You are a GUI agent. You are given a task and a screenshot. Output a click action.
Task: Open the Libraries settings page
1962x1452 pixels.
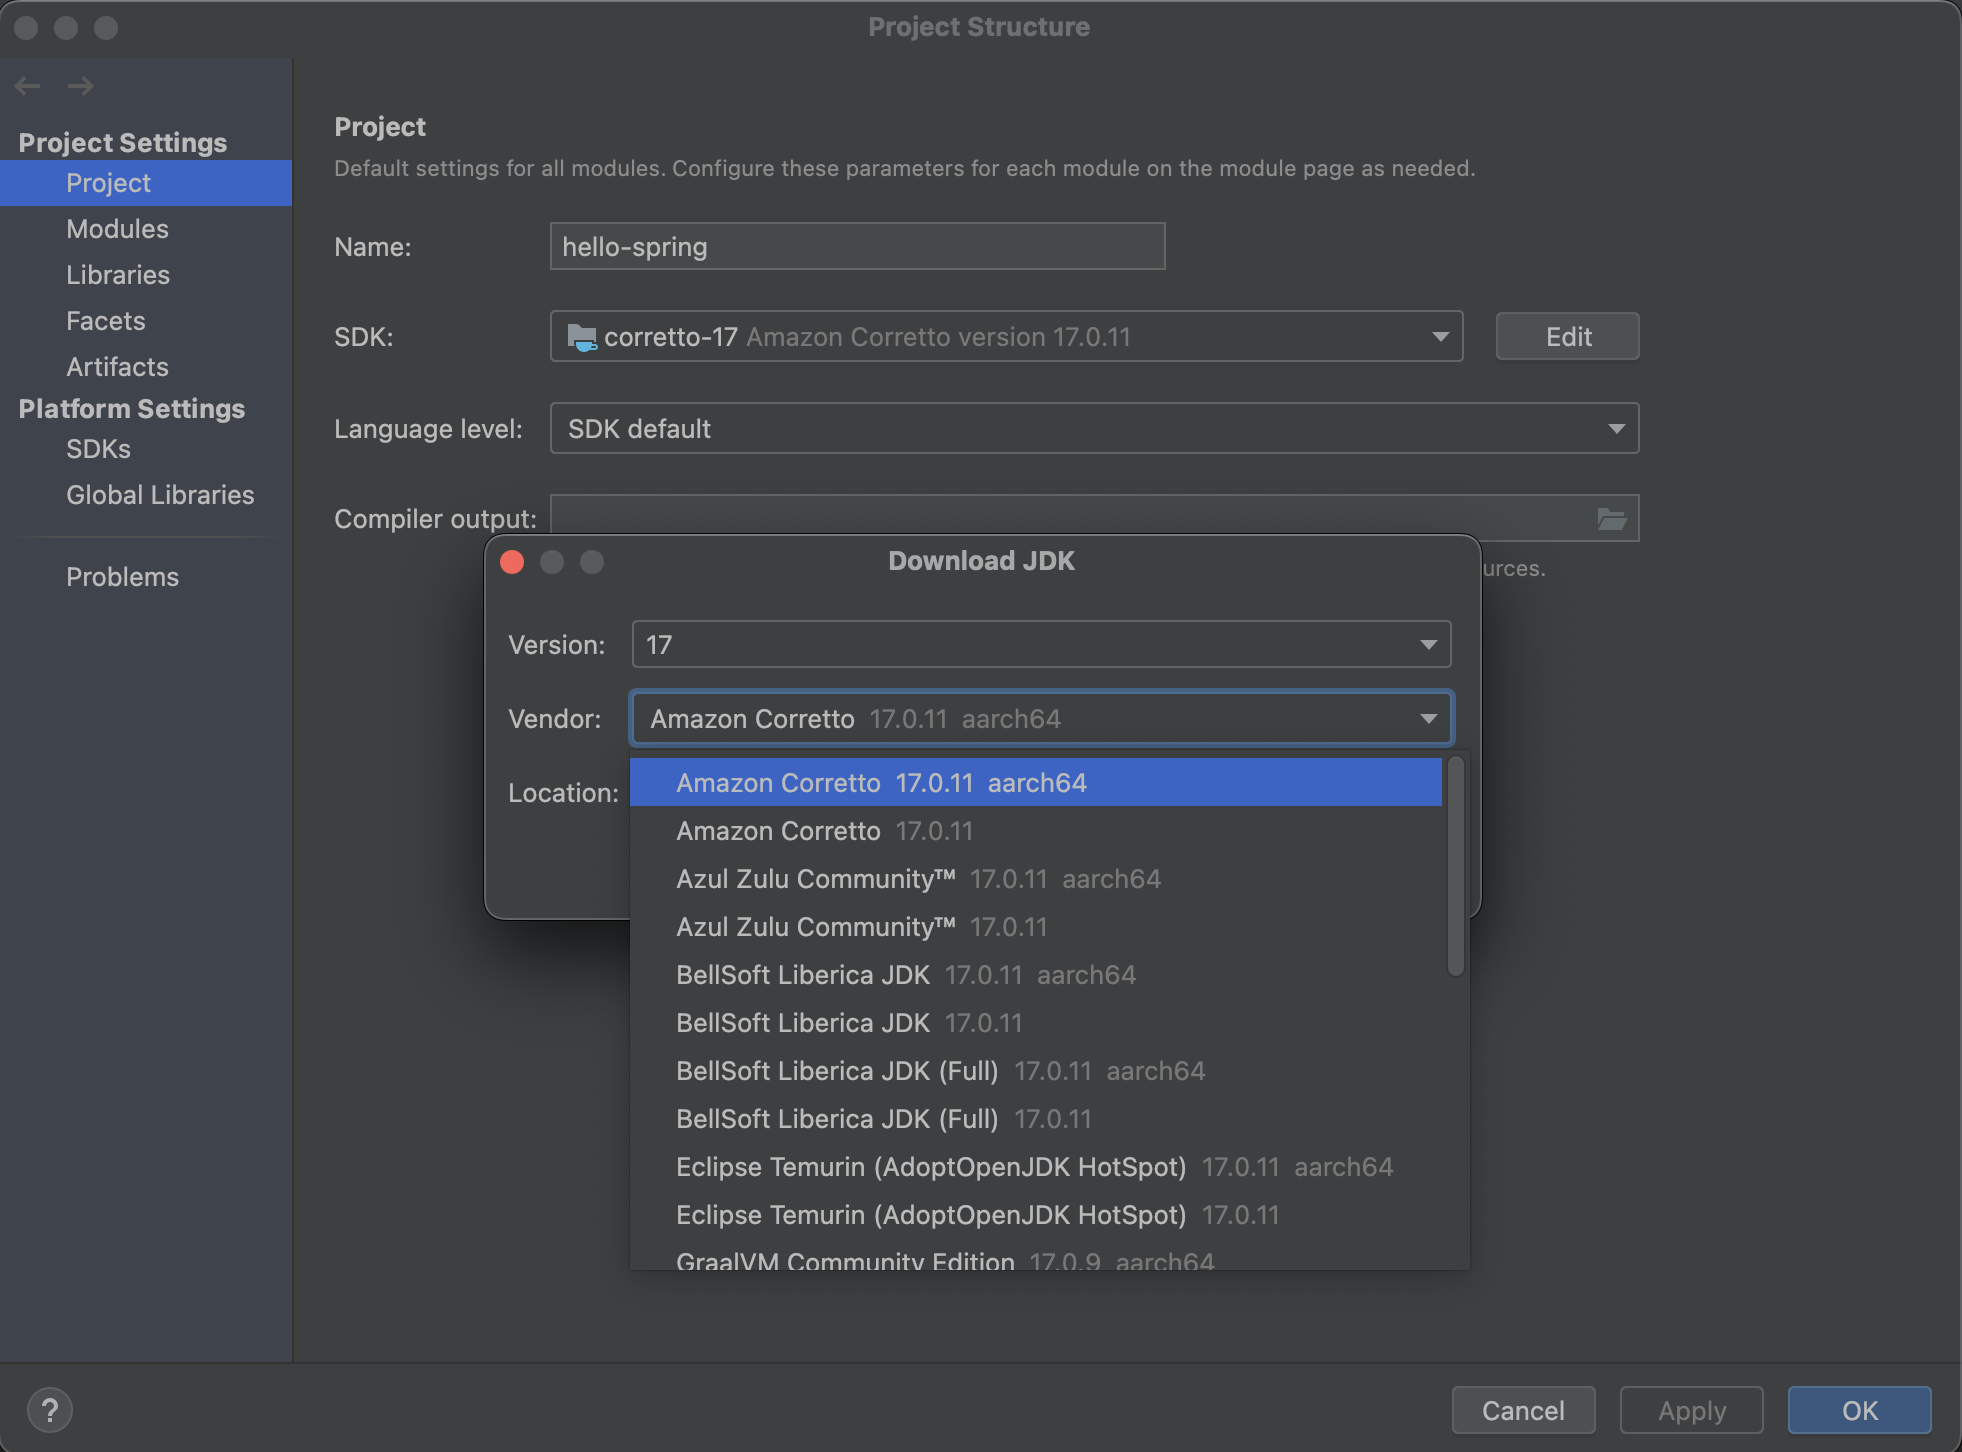tap(117, 275)
